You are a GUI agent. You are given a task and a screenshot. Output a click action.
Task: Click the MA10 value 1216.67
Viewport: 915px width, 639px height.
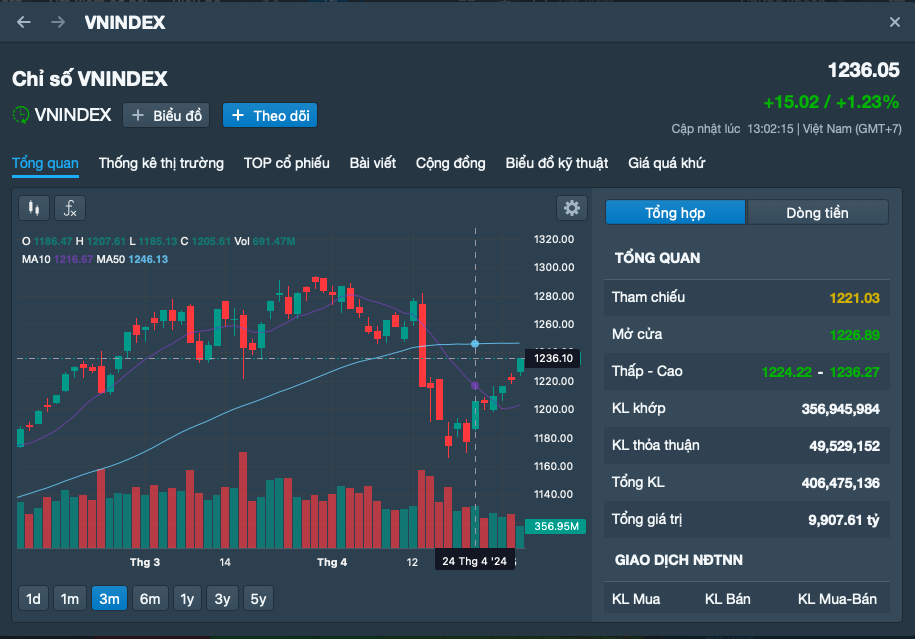(x=74, y=259)
